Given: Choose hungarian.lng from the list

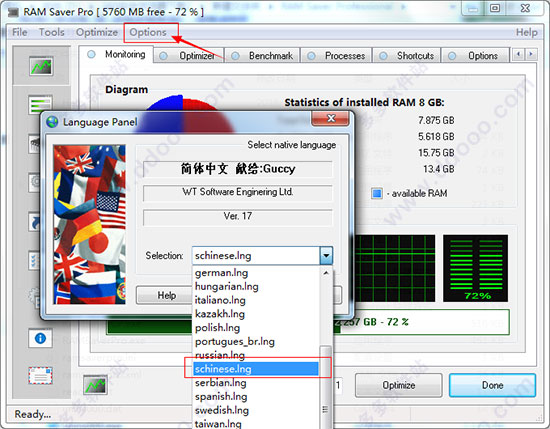Looking at the screenshot, I should (x=256, y=286).
